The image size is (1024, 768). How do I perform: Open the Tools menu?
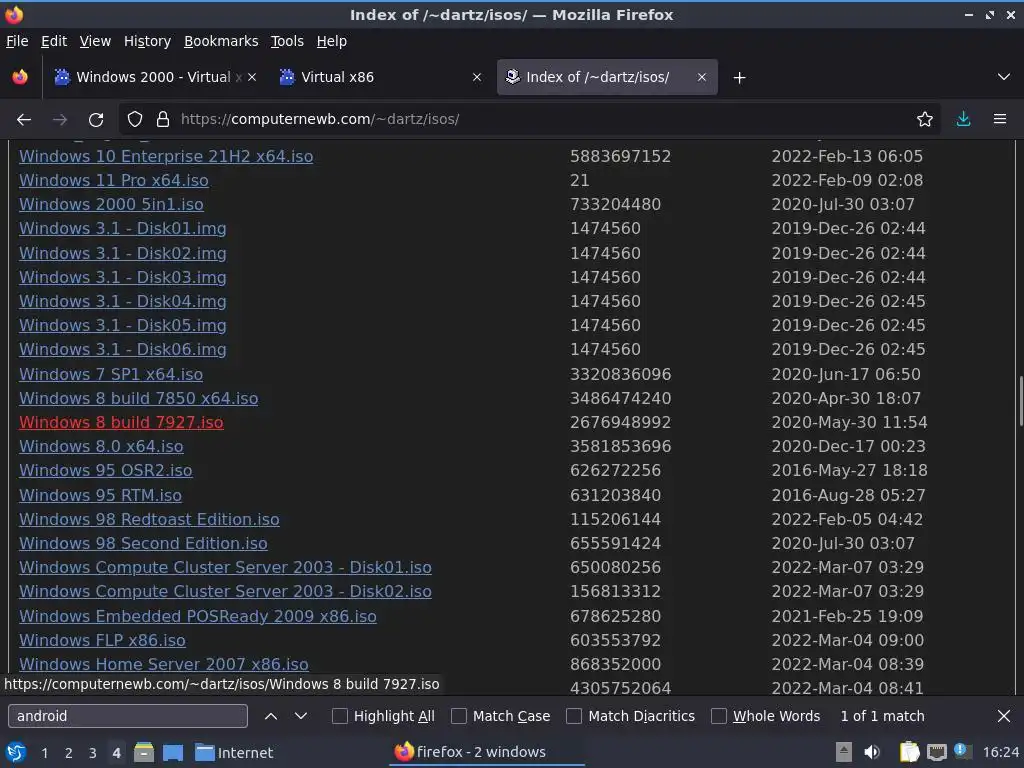coord(287,41)
